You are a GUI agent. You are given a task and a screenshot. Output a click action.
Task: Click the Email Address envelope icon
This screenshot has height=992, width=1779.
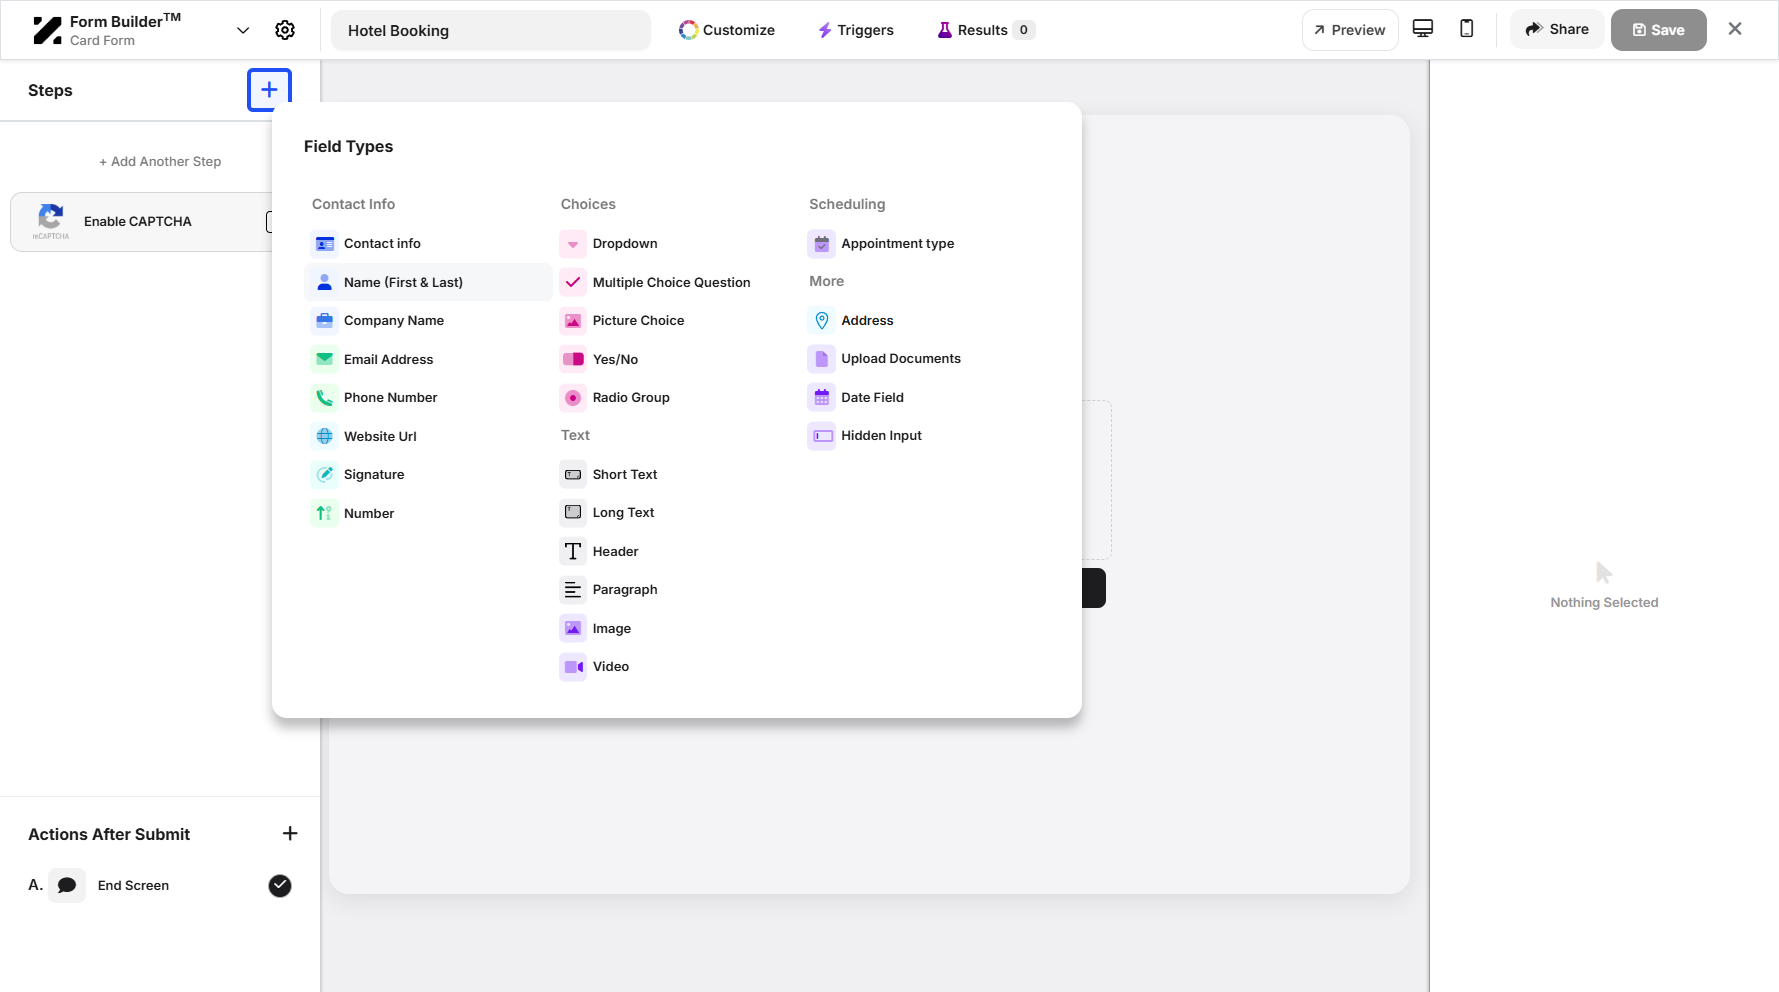[325, 360]
